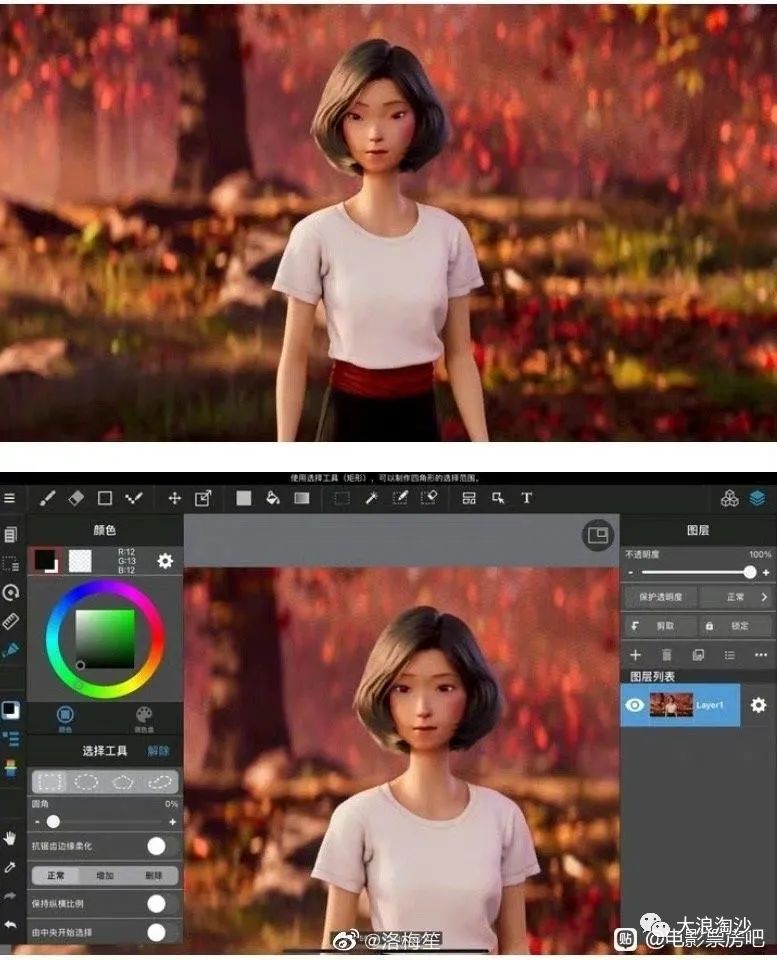Click the black foreground color swatch
Screen dimensions: 777x960
[45, 560]
